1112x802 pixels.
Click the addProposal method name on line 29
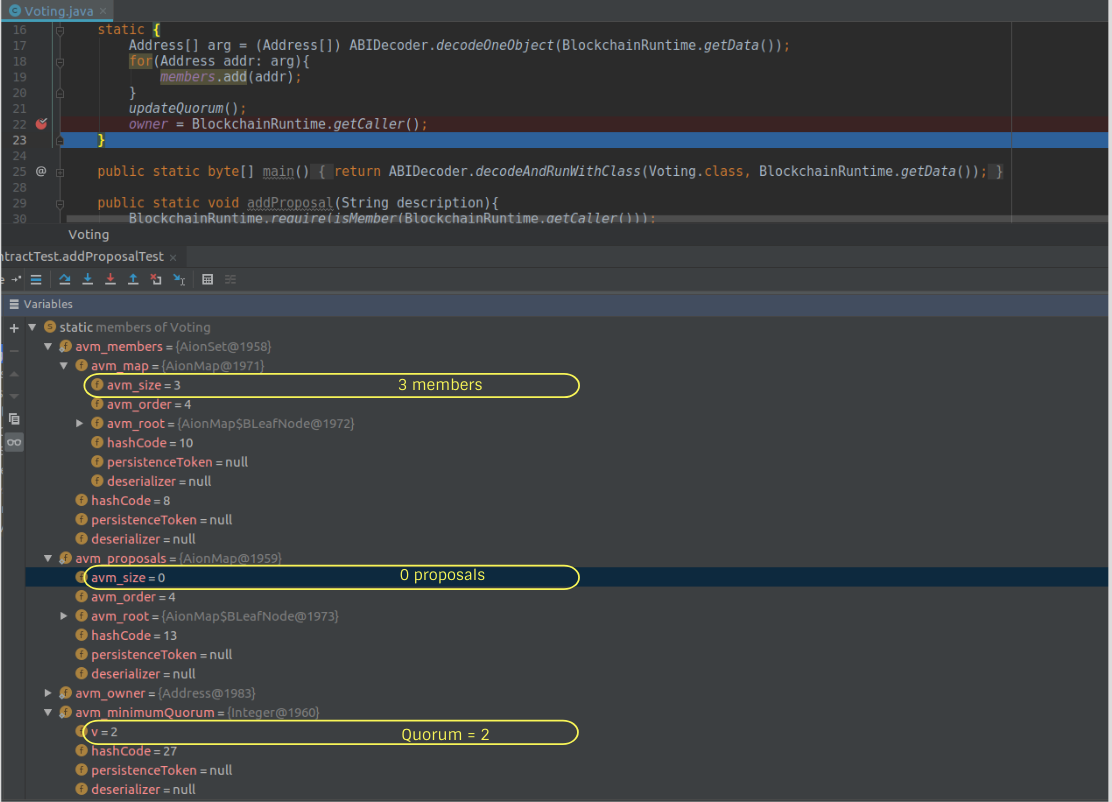click(290, 203)
